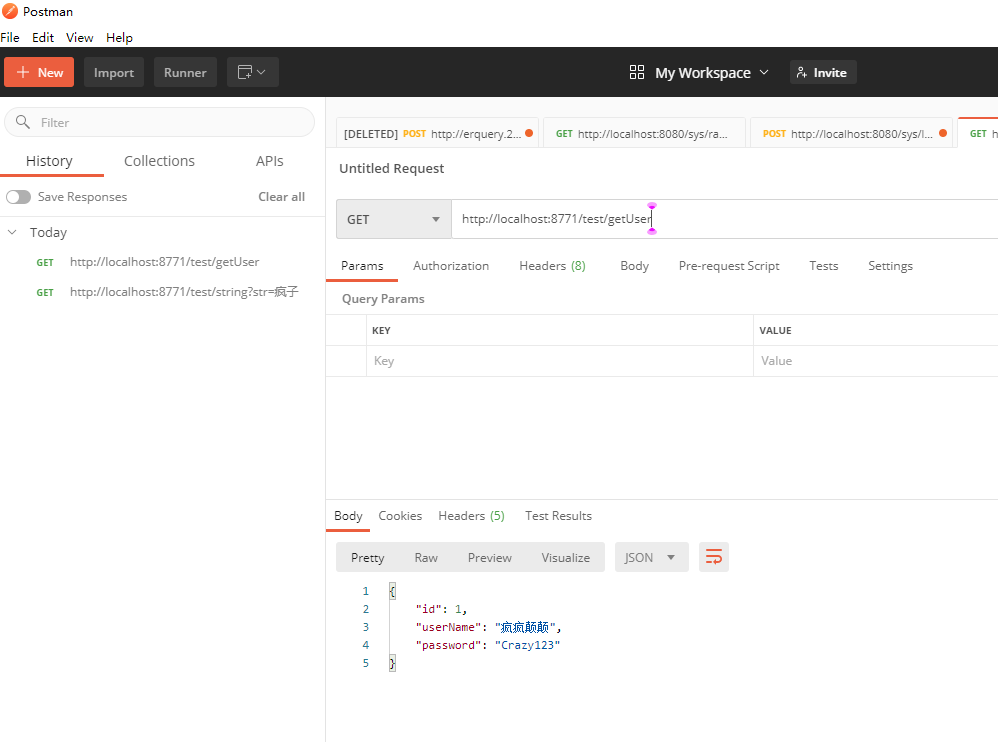Select the response Body tab
The image size is (998, 742).
(x=348, y=516)
